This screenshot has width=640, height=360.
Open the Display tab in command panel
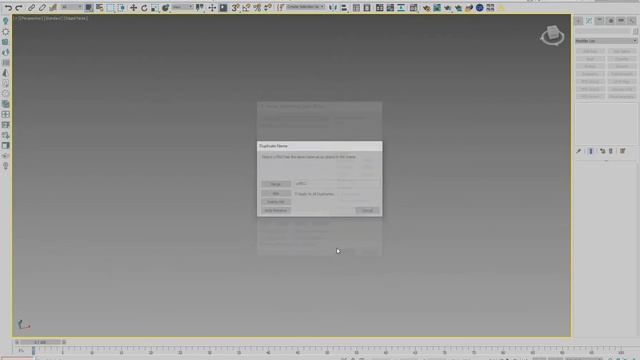621,20
